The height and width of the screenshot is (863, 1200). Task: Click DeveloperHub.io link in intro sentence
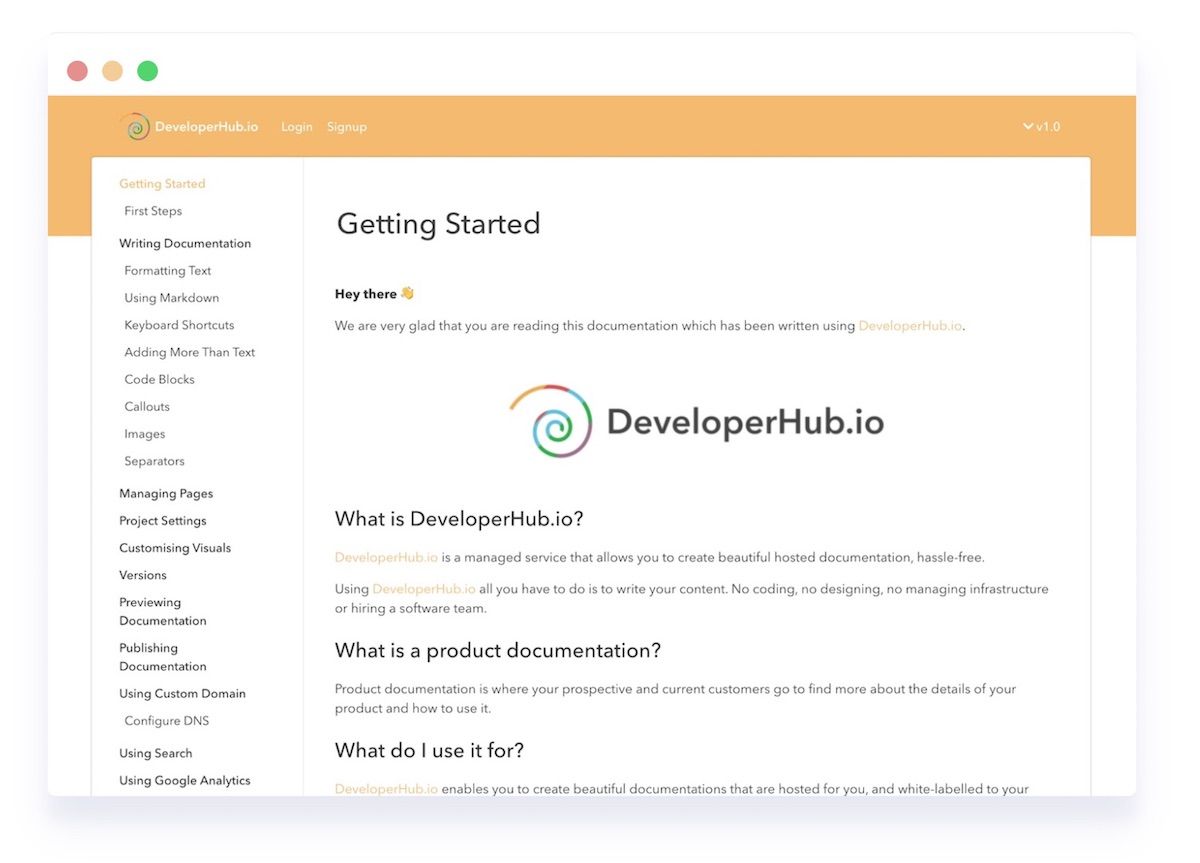click(x=910, y=326)
